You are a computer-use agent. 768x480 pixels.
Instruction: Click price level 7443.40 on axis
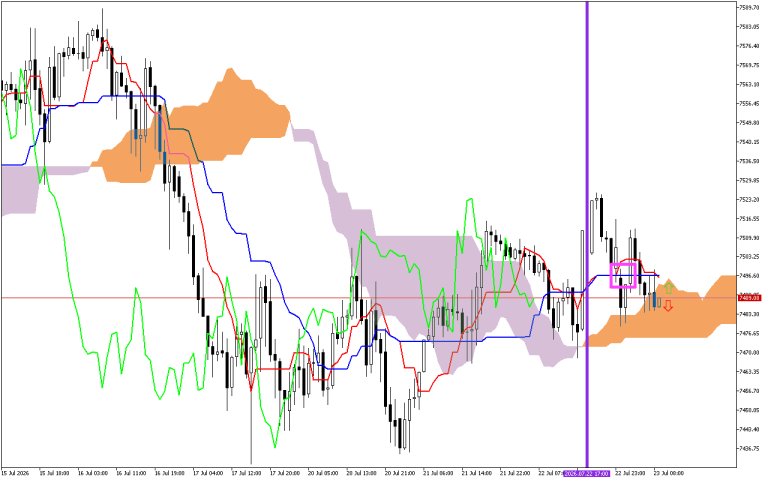[749, 430]
